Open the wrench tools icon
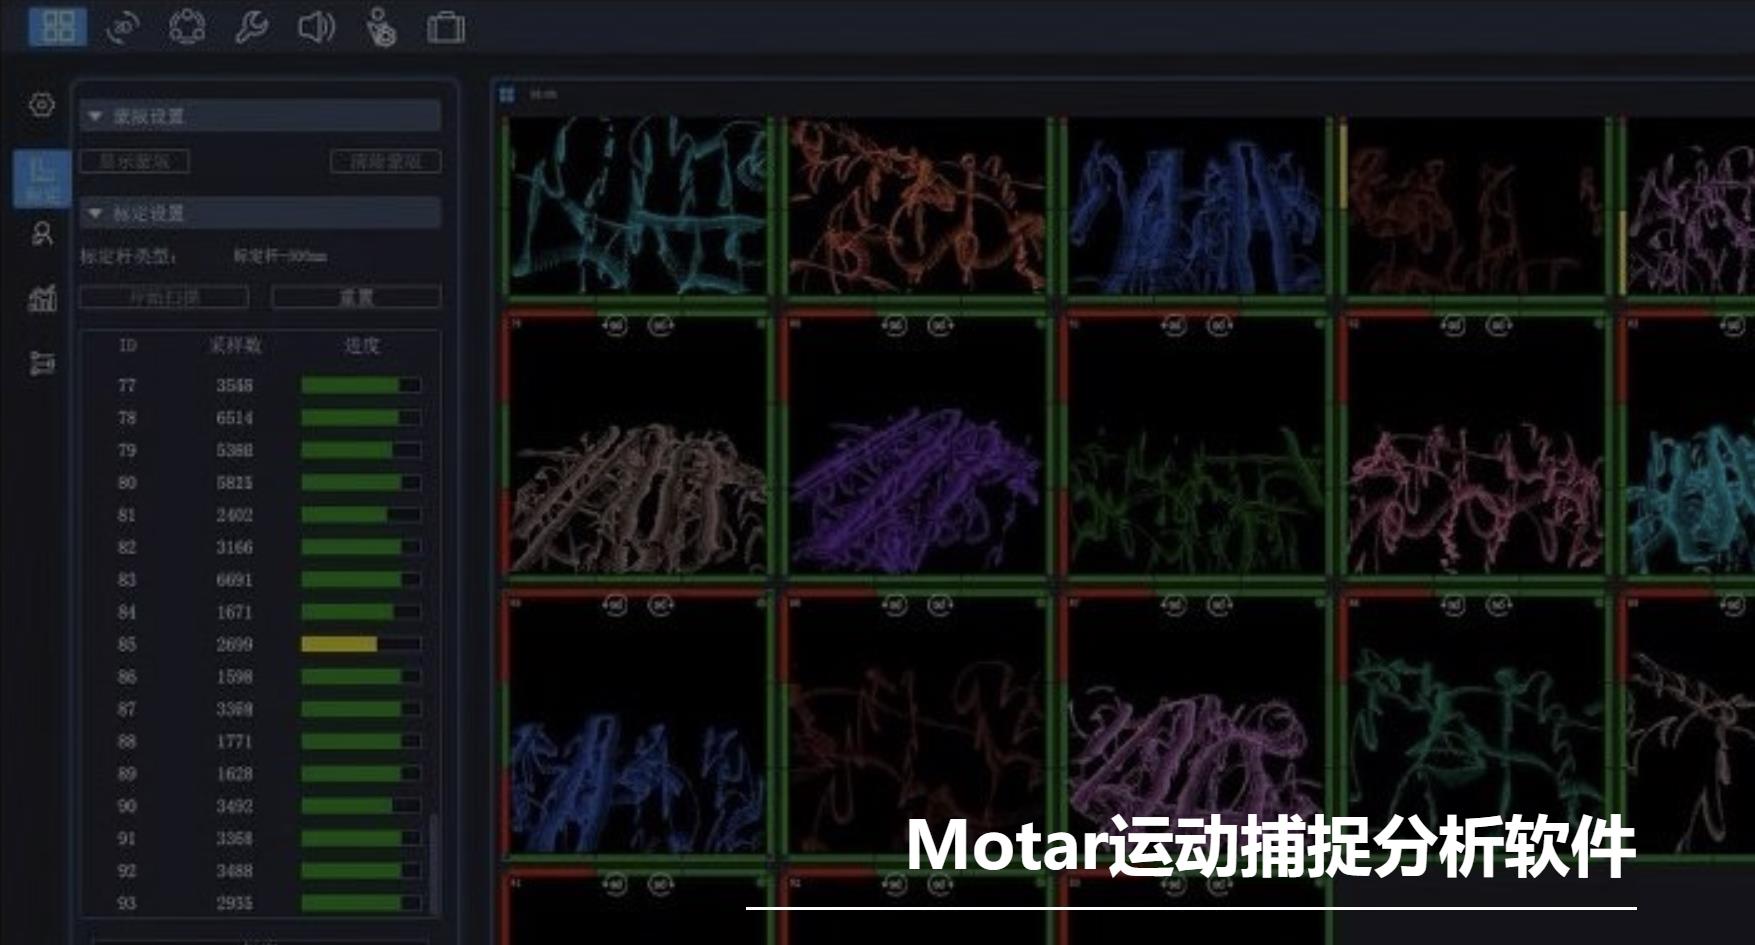Image resolution: width=1755 pixels, height=945 pixels. click(x=251, y=27)
